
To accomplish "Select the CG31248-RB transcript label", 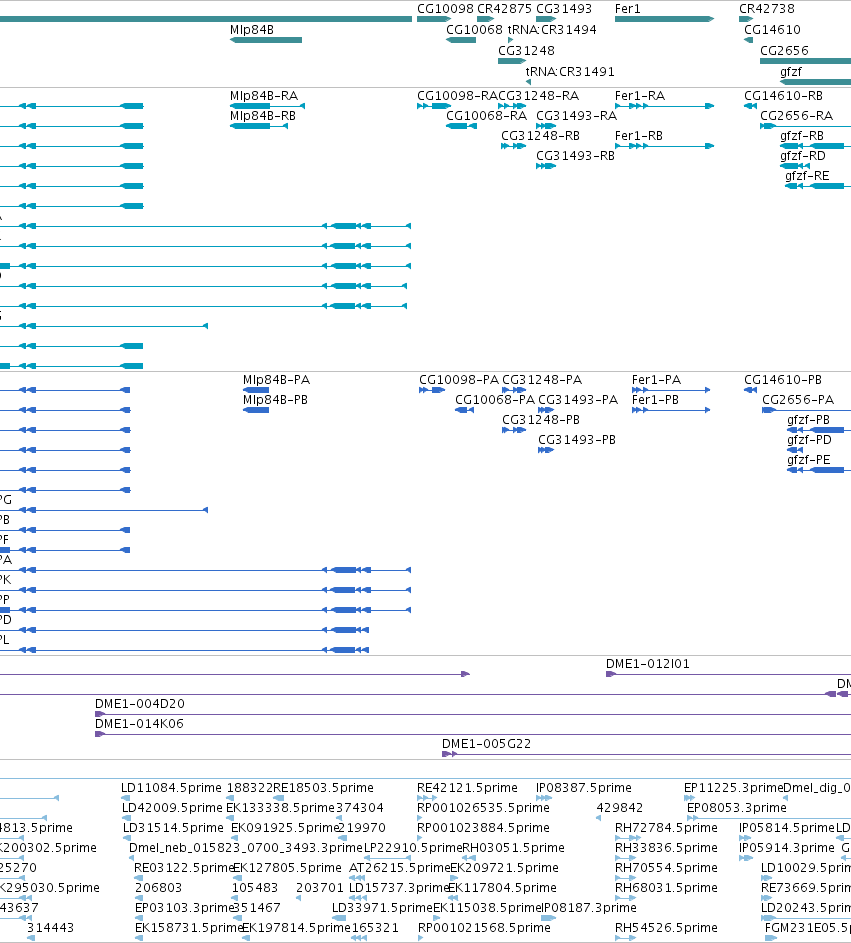I will (x=540, y=136).
